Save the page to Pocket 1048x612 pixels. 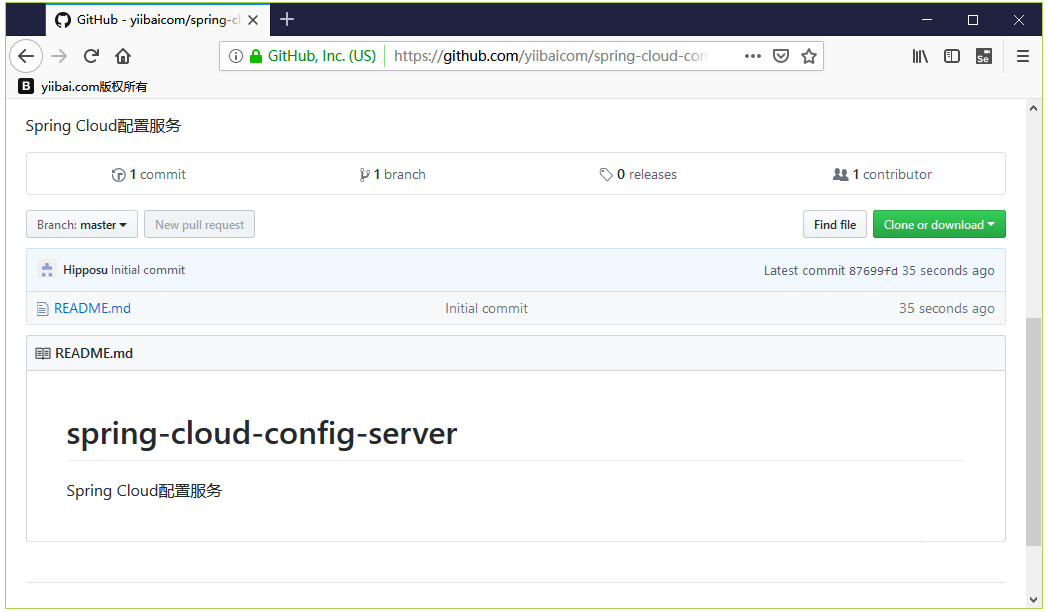[x=781, y=56]
